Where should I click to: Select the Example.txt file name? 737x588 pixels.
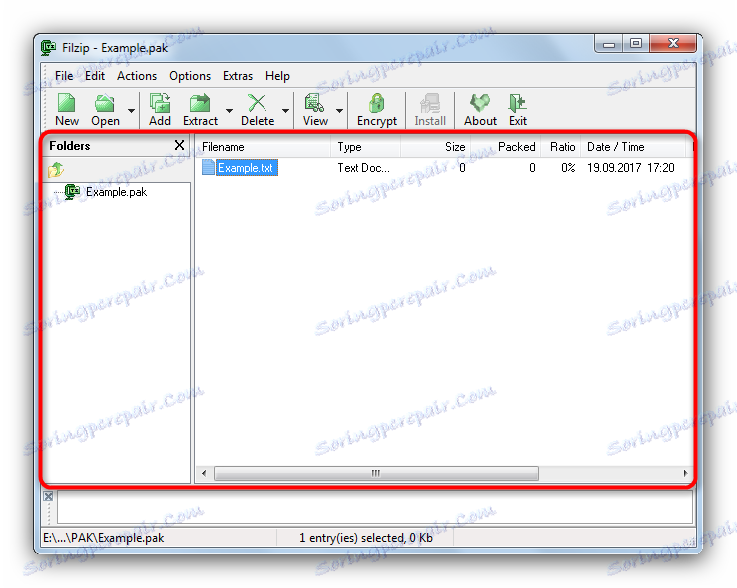tap(246, 168)
